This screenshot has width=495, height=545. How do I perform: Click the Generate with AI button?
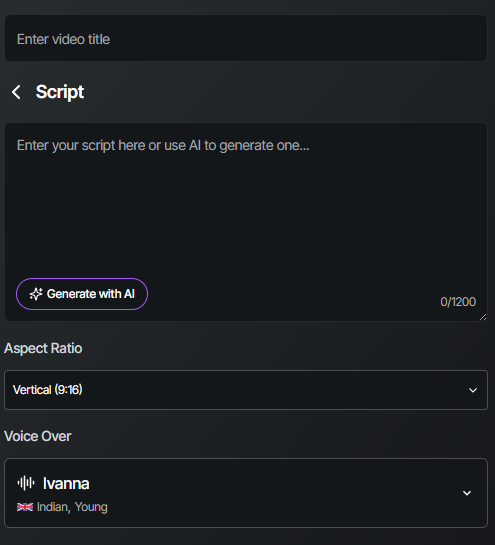[82, 294]
